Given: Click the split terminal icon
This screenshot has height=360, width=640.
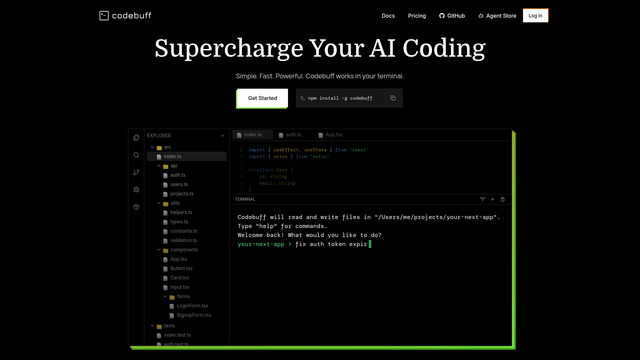Looking at the screenshot, I should point(482,199).
